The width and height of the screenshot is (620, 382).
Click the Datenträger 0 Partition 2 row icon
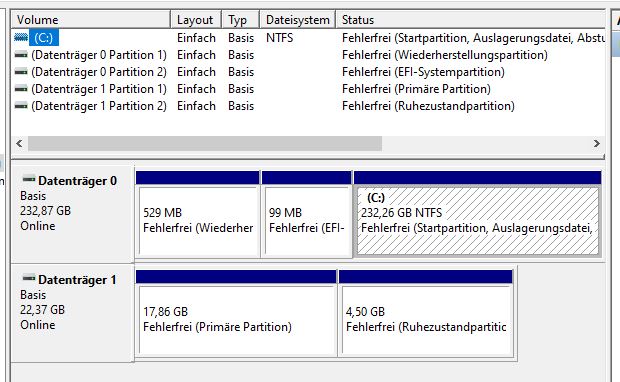tap(21, 72)
